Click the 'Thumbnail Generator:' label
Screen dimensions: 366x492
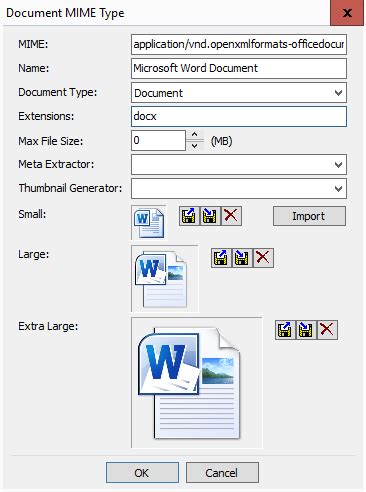click(x=70, y=188)
